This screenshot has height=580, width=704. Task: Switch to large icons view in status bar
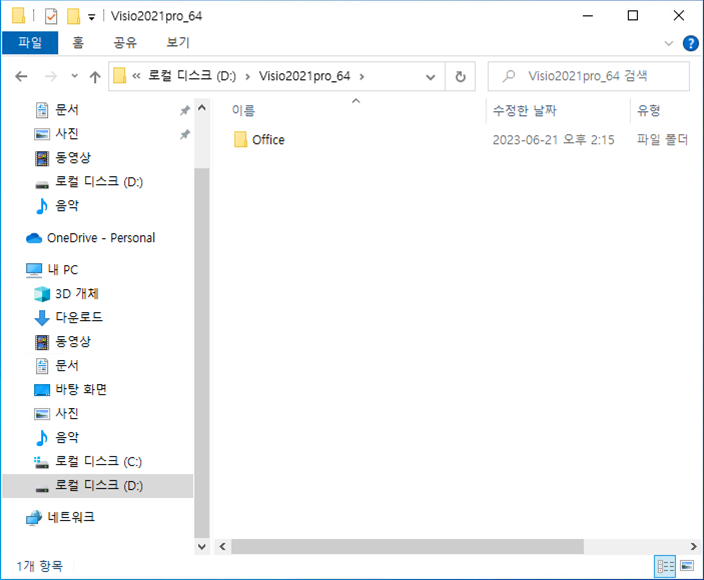(687, 566)
